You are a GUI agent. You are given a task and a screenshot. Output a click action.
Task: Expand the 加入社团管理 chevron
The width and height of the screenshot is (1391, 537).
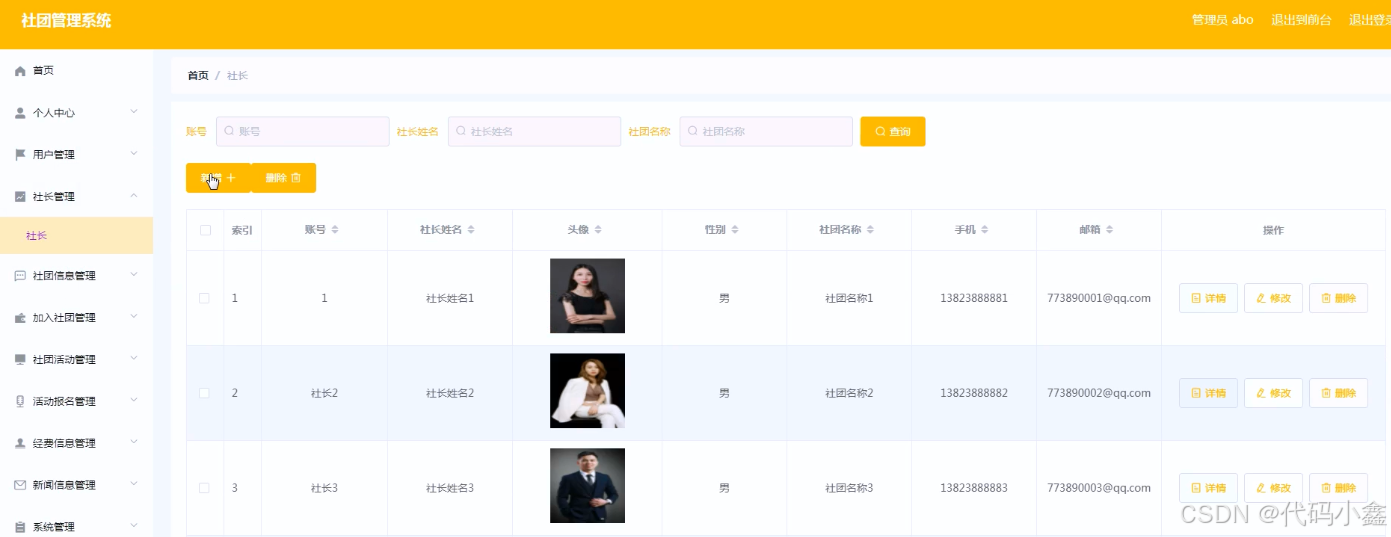coord(134,317)
